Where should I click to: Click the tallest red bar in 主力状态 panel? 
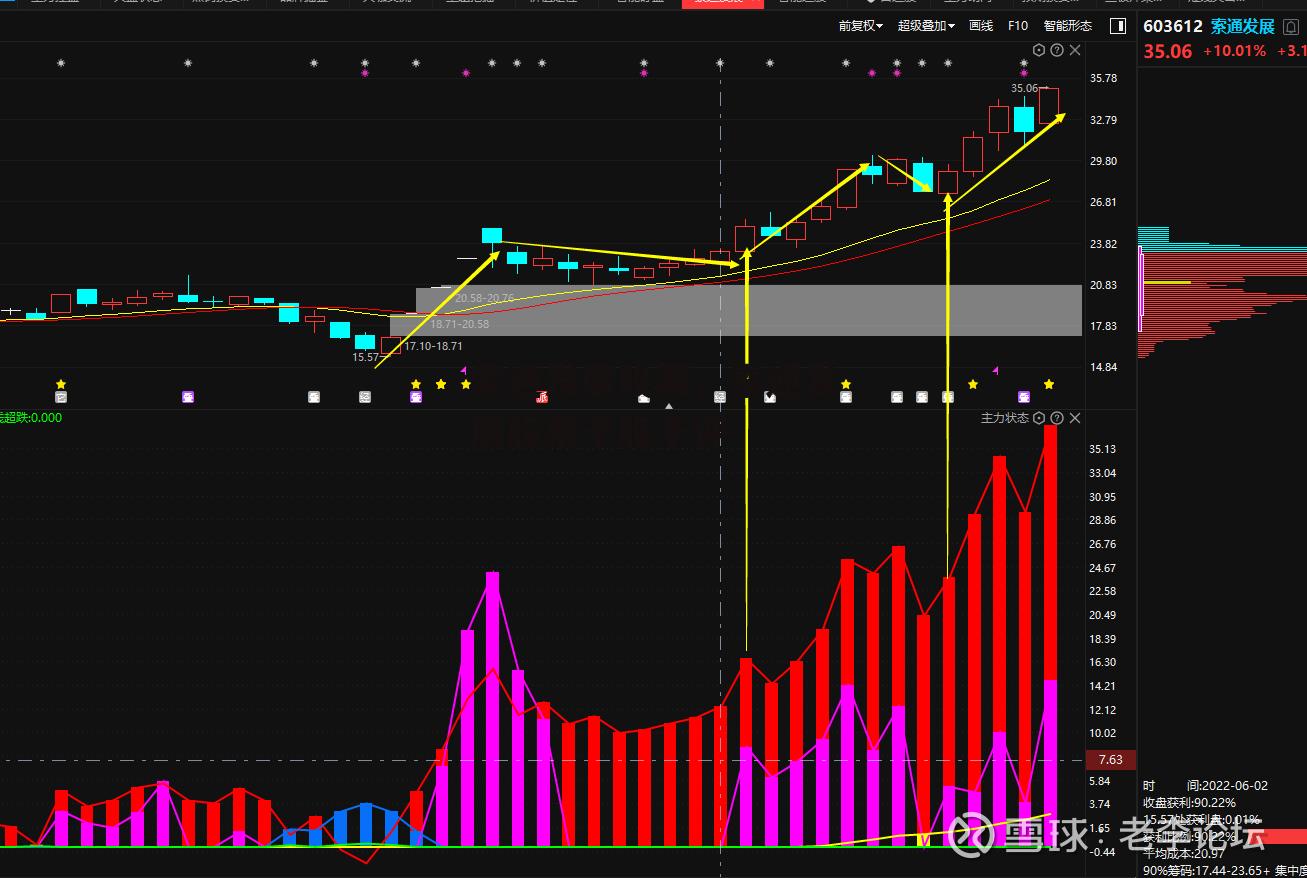1050,636
